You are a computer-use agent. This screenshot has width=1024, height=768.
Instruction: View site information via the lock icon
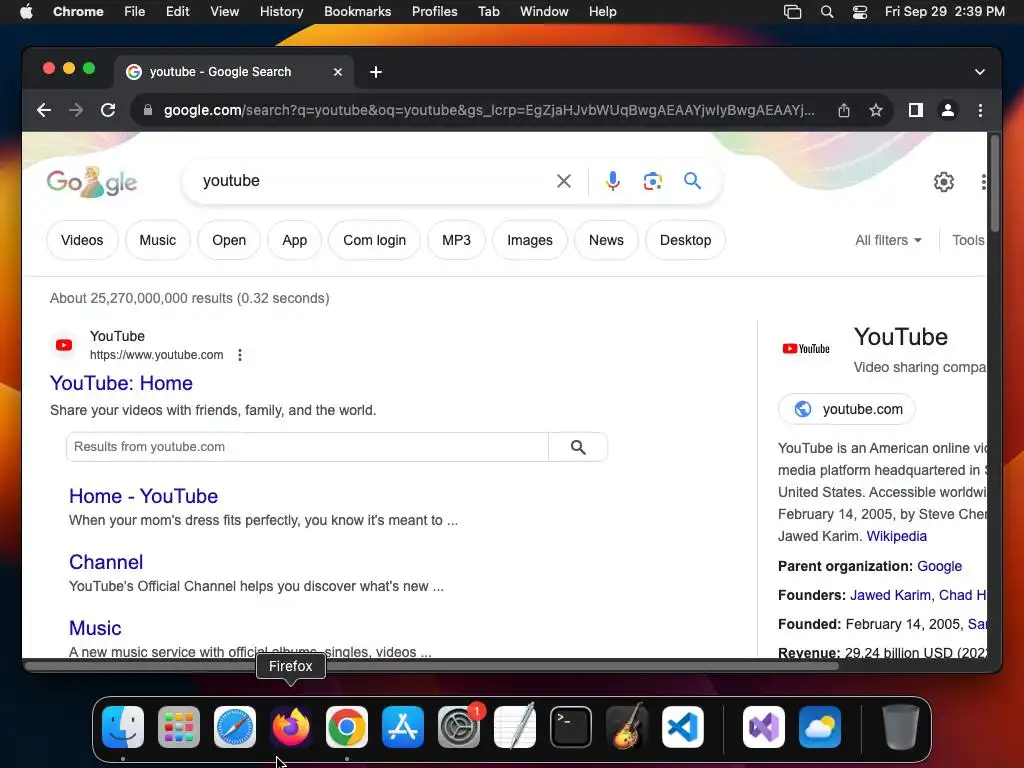[x=148, y=110]
